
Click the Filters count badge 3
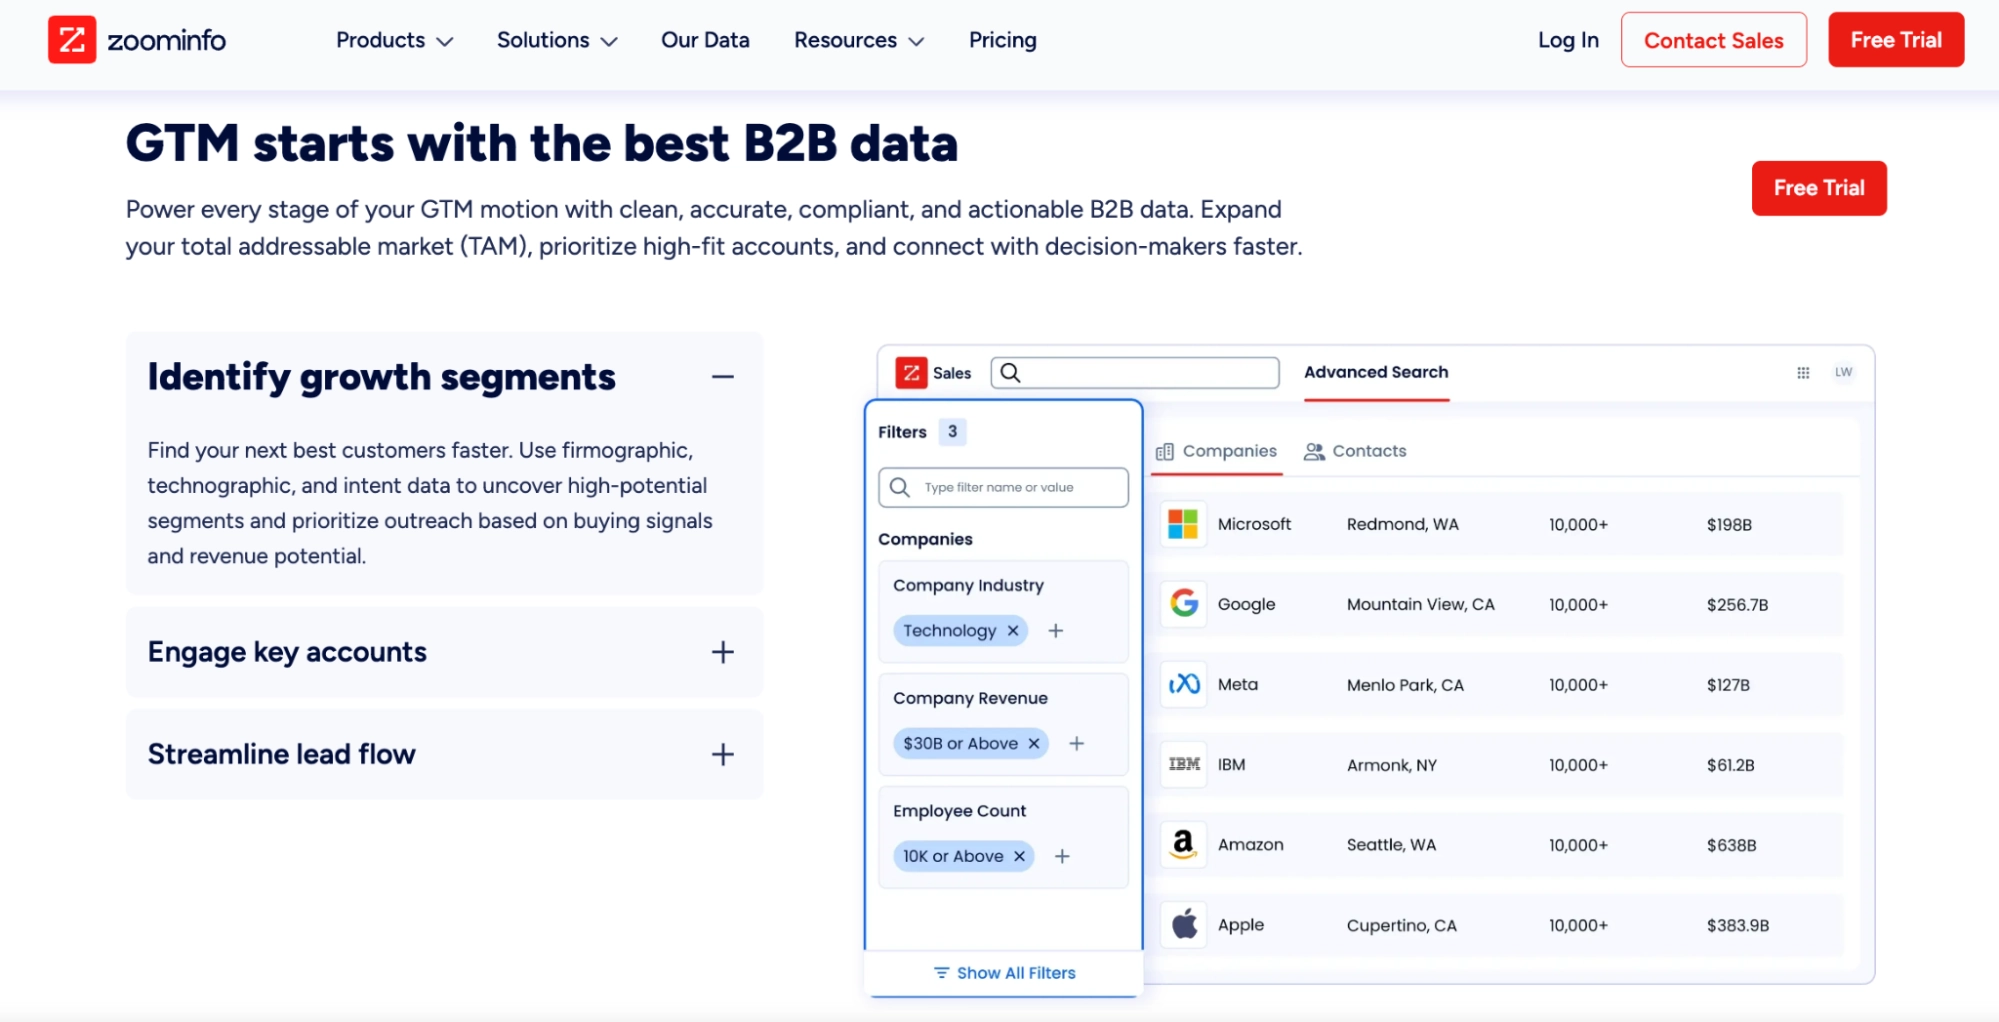[x=952, y=432]
